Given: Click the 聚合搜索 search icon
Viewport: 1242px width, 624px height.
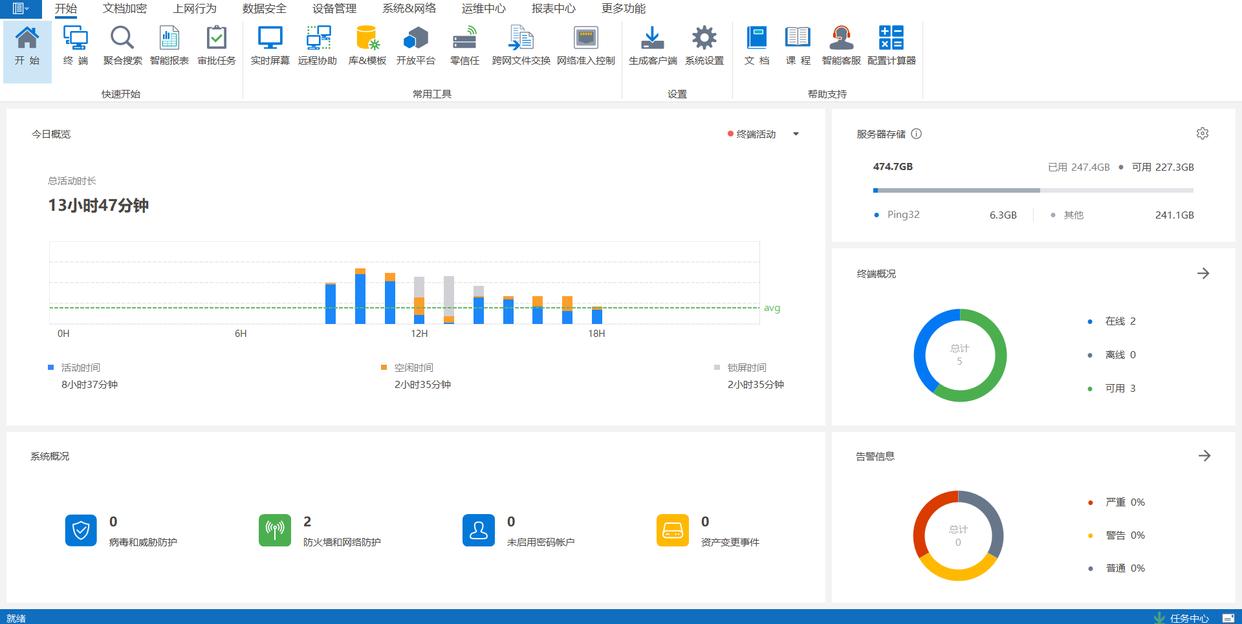Looking at the screenshot, I should 122,46.
